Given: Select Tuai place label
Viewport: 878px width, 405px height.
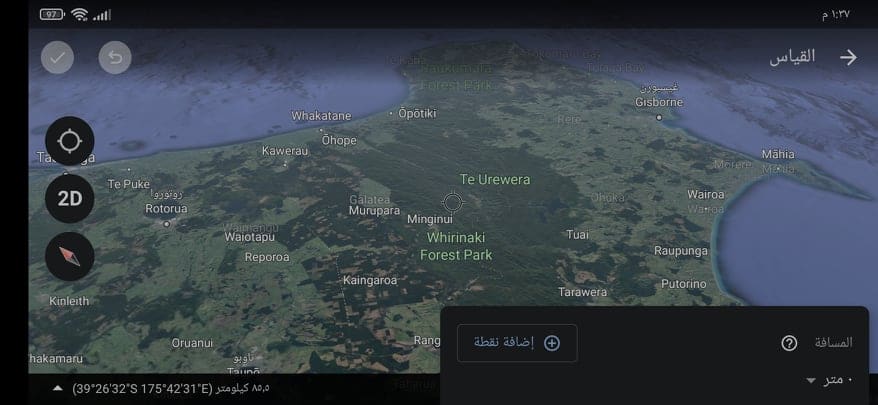Looking at the screenshot, I should 577,234.
